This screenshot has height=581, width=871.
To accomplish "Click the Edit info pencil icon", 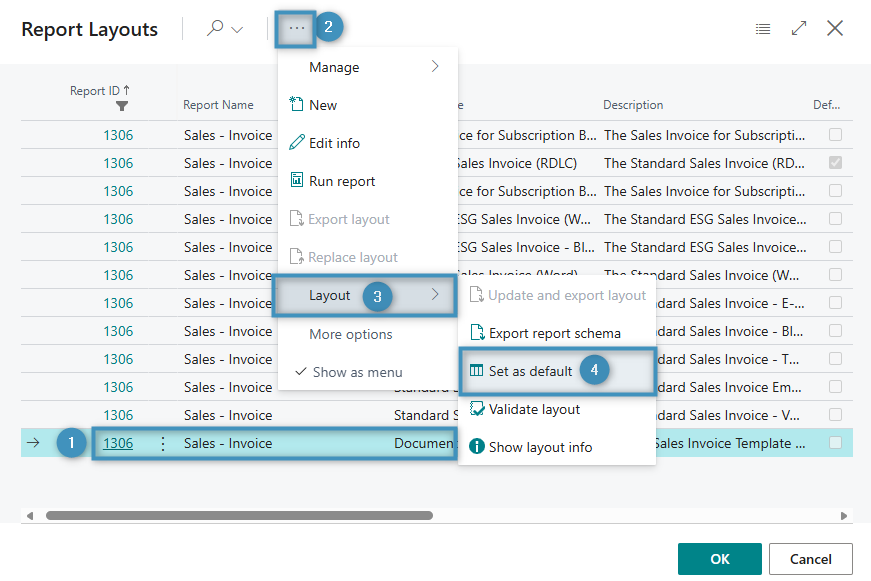I will (x=297, y=142).
